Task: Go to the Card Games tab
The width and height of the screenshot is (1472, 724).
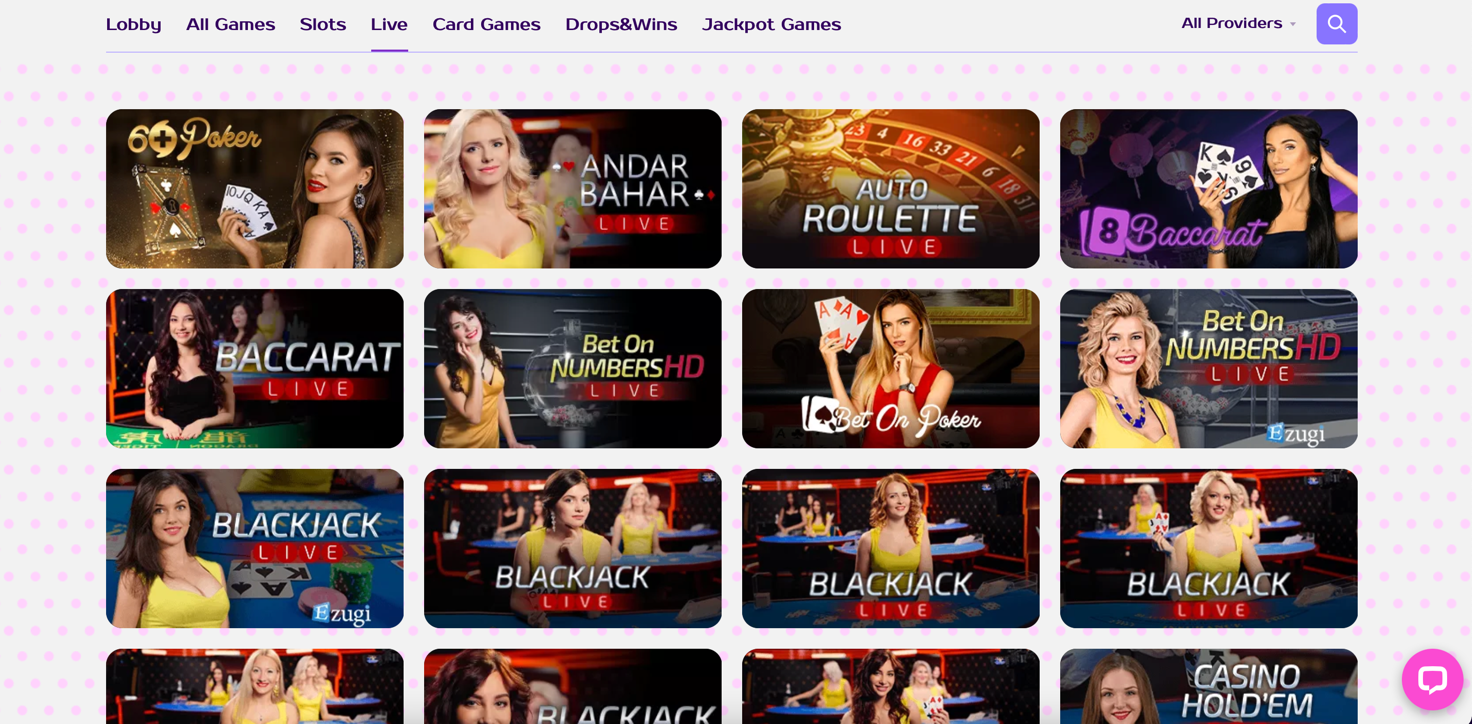Action: click(x=486, y=24)
